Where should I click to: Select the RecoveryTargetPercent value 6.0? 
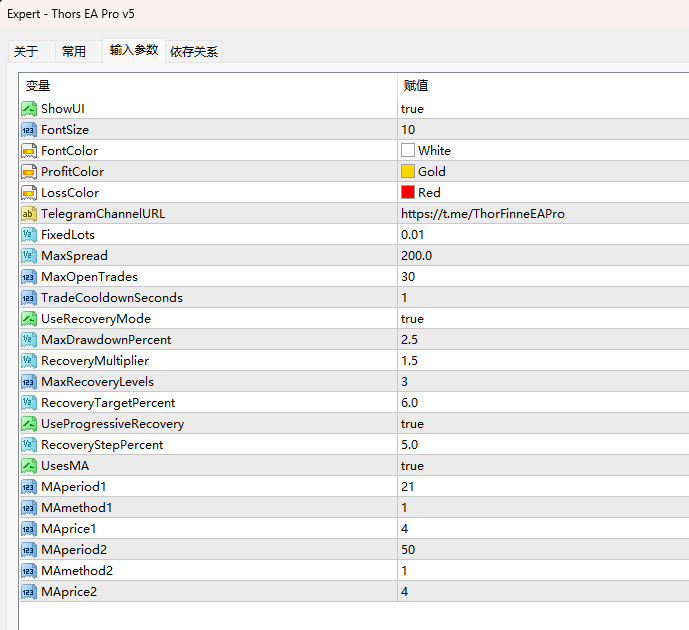[x=409, y=402]
